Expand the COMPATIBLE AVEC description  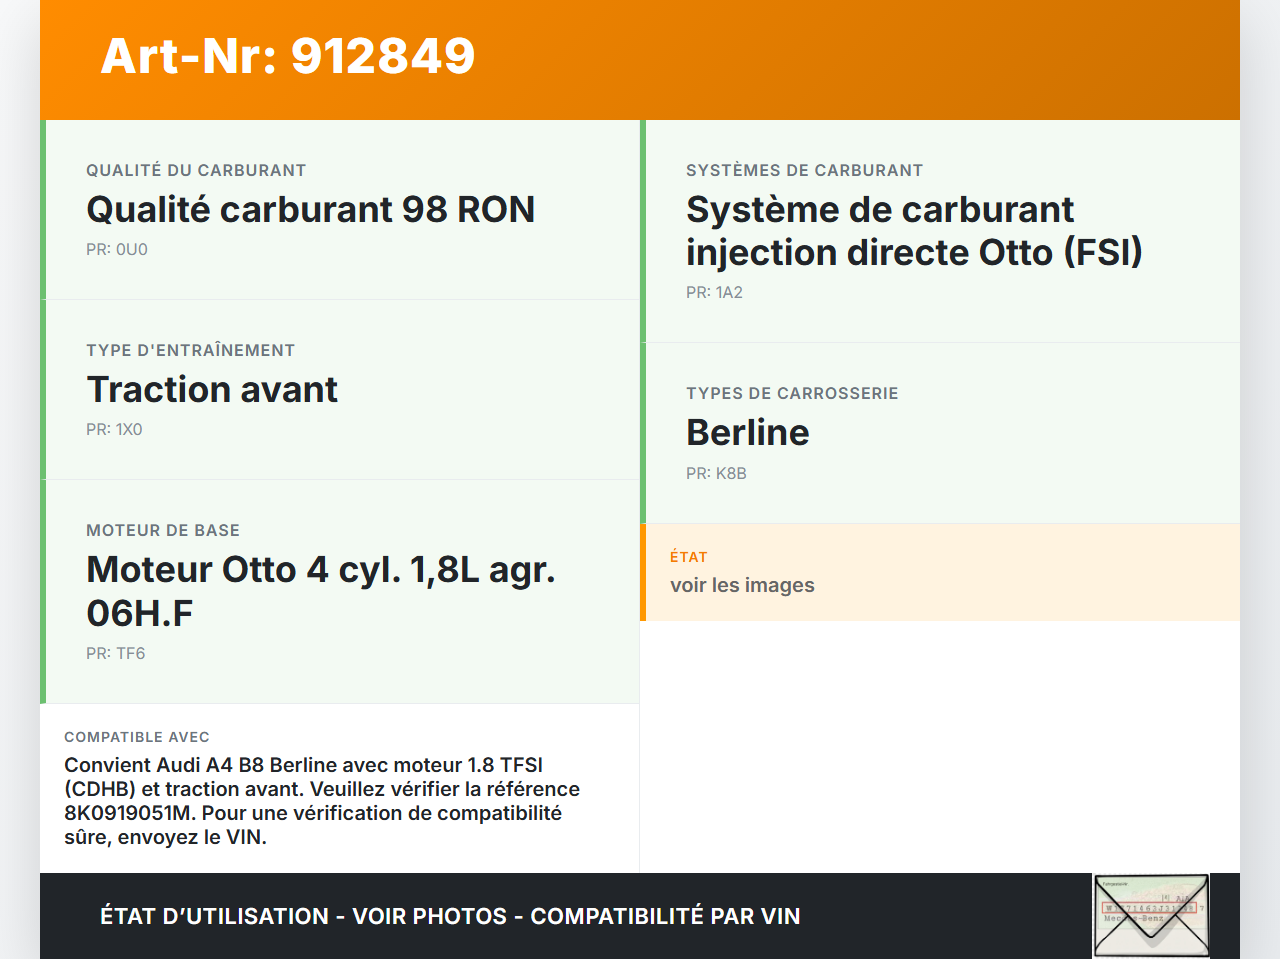pyautogui.click(x=340, y=788)
